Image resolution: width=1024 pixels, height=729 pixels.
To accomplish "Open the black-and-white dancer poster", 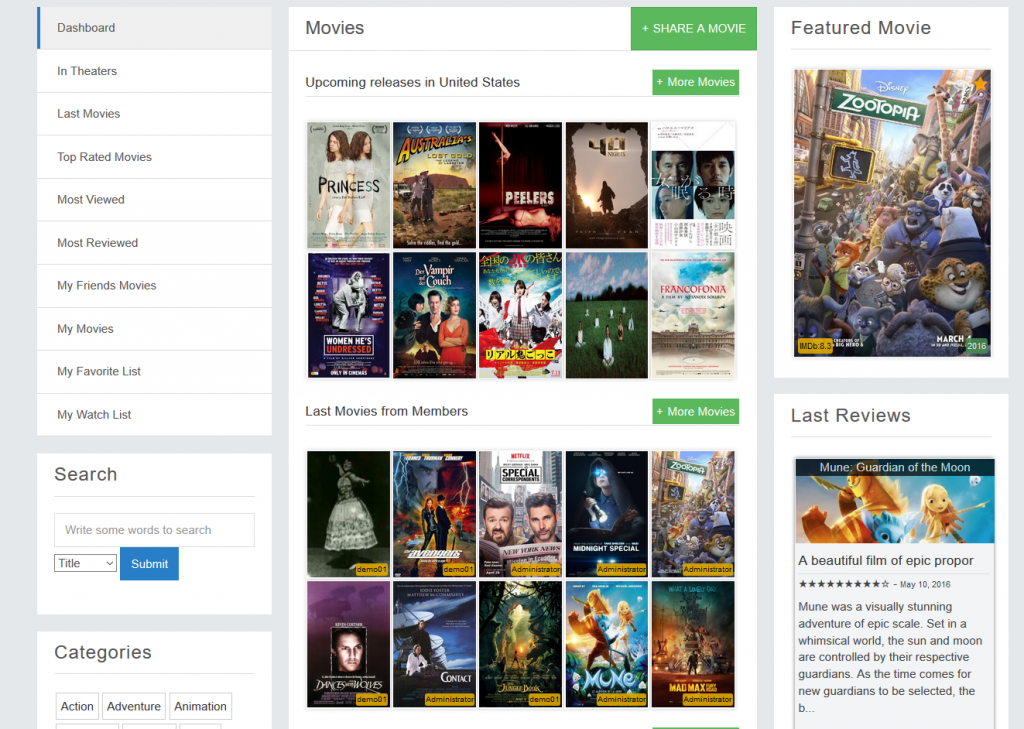I will [349, 514].
